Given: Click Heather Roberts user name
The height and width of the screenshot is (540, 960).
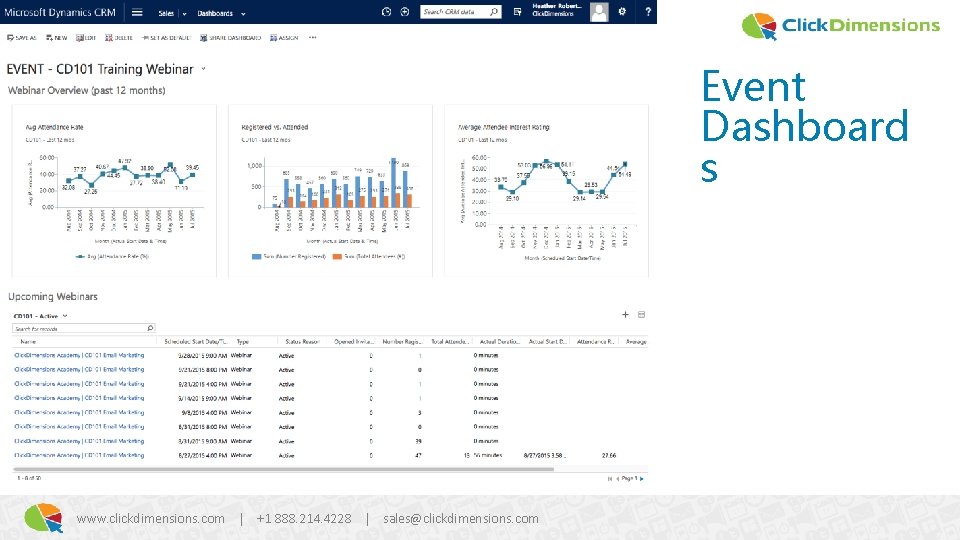Looking at the screenshot, I should [557, 6].
